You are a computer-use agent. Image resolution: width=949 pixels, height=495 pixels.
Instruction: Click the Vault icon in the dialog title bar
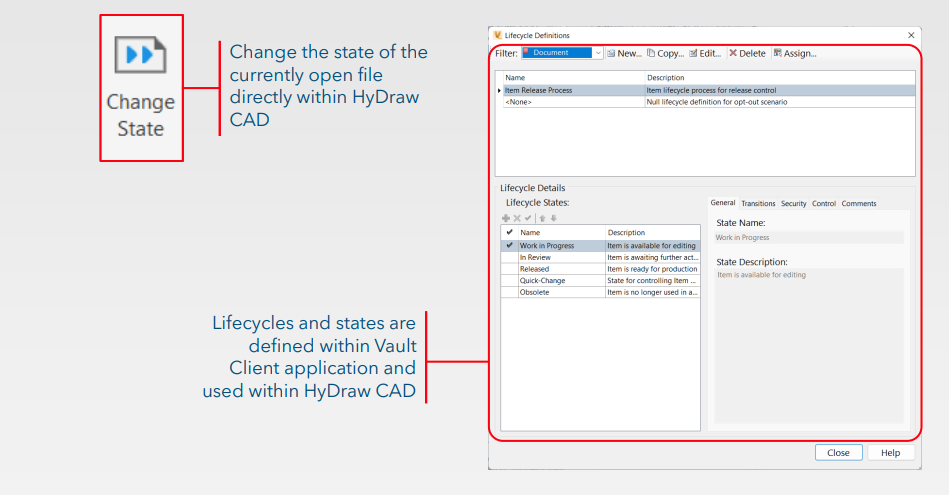(x=497, y=35)
